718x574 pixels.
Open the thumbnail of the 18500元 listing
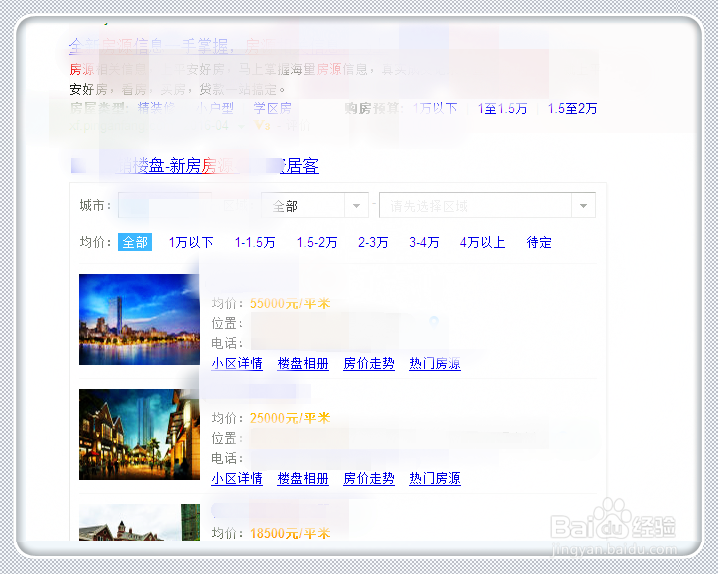[139, 522]
